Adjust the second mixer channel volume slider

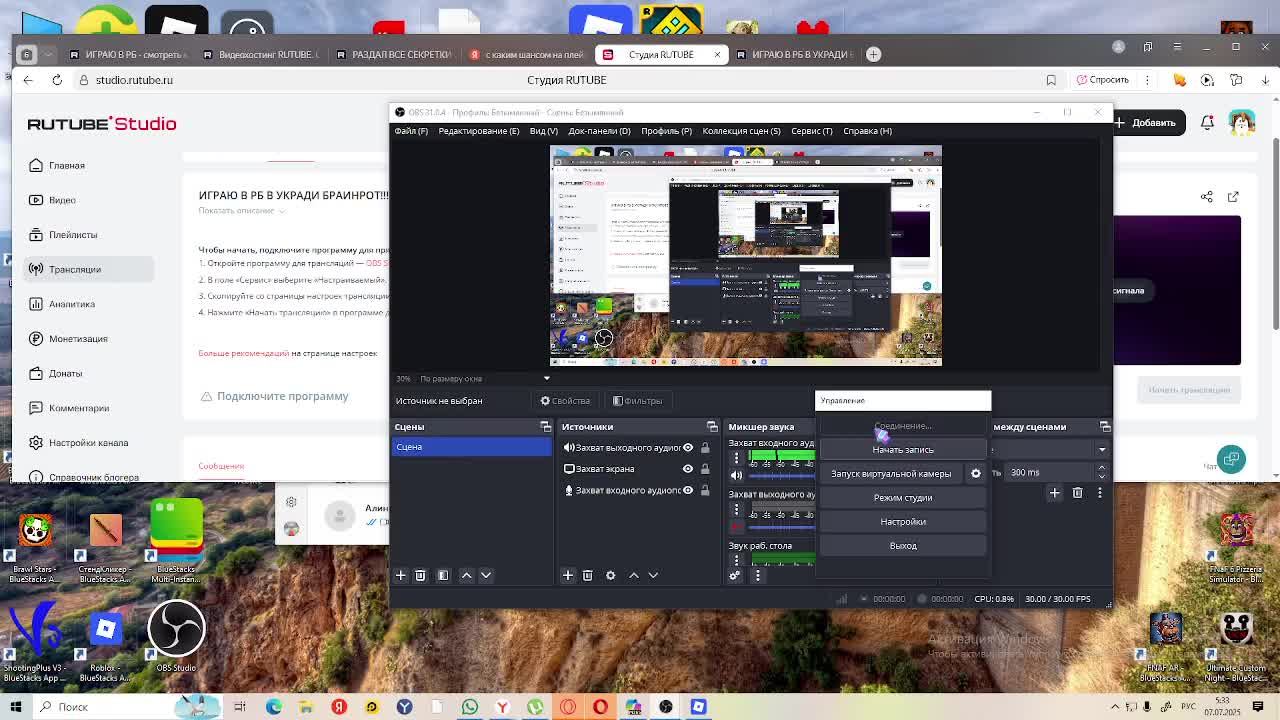[x=782, y=527]
